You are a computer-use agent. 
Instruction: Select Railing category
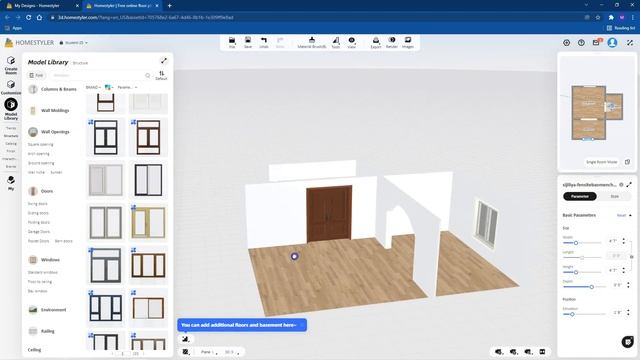[41, 331]
